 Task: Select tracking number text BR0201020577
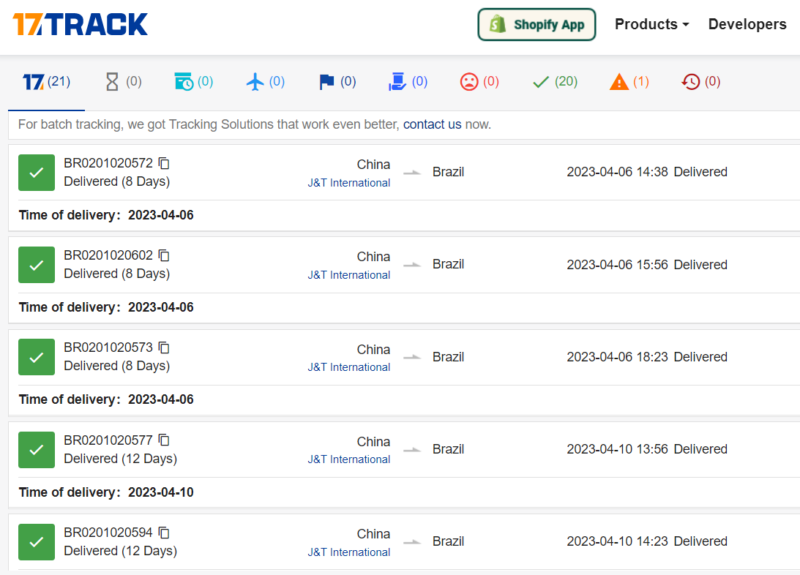coord(108,440)
